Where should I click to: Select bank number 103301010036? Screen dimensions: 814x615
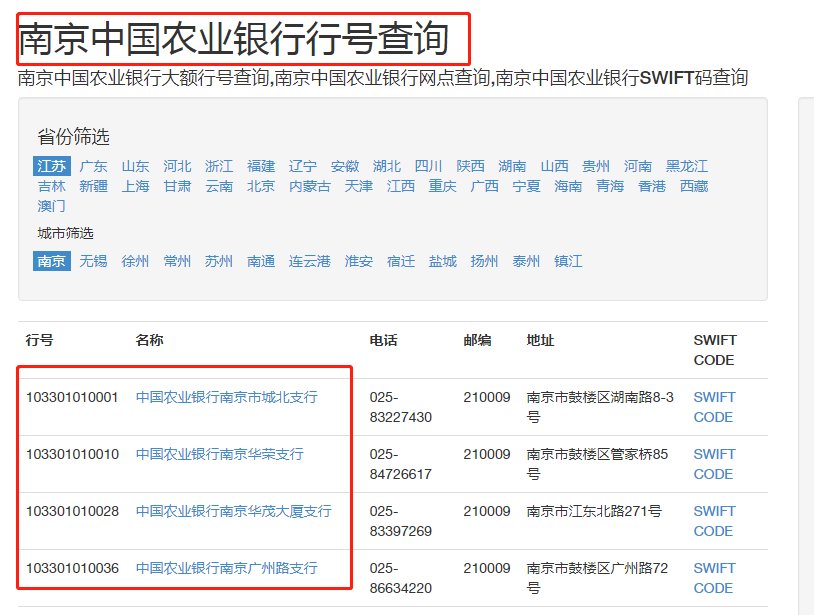[72, 568]
